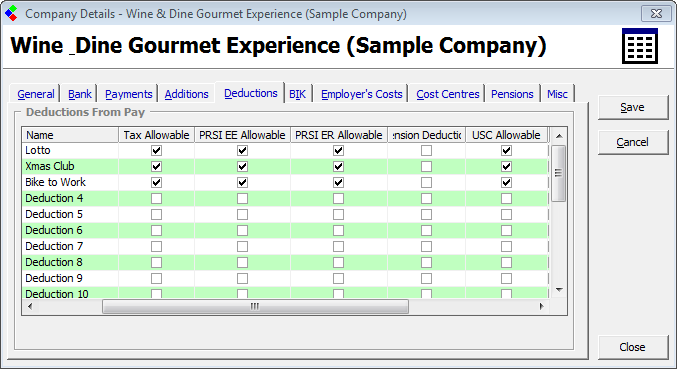Click the Close button at bottom right
The image size is (677, 369).
tap(633, 347)
